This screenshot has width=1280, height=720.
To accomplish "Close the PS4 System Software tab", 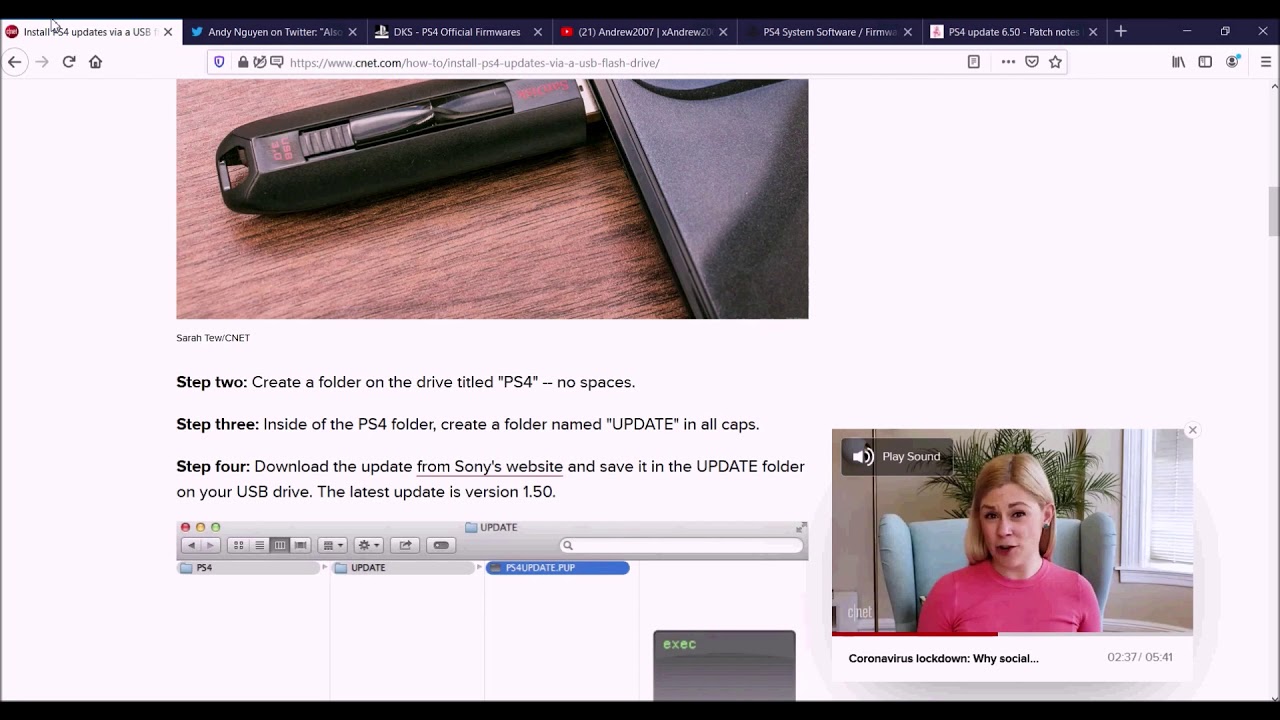I will [x=908, y=32].
